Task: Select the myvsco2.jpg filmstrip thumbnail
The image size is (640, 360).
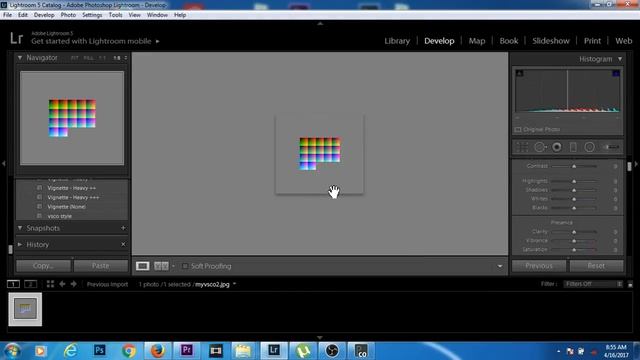Action: pyautogui.click(x=25, y=309)
